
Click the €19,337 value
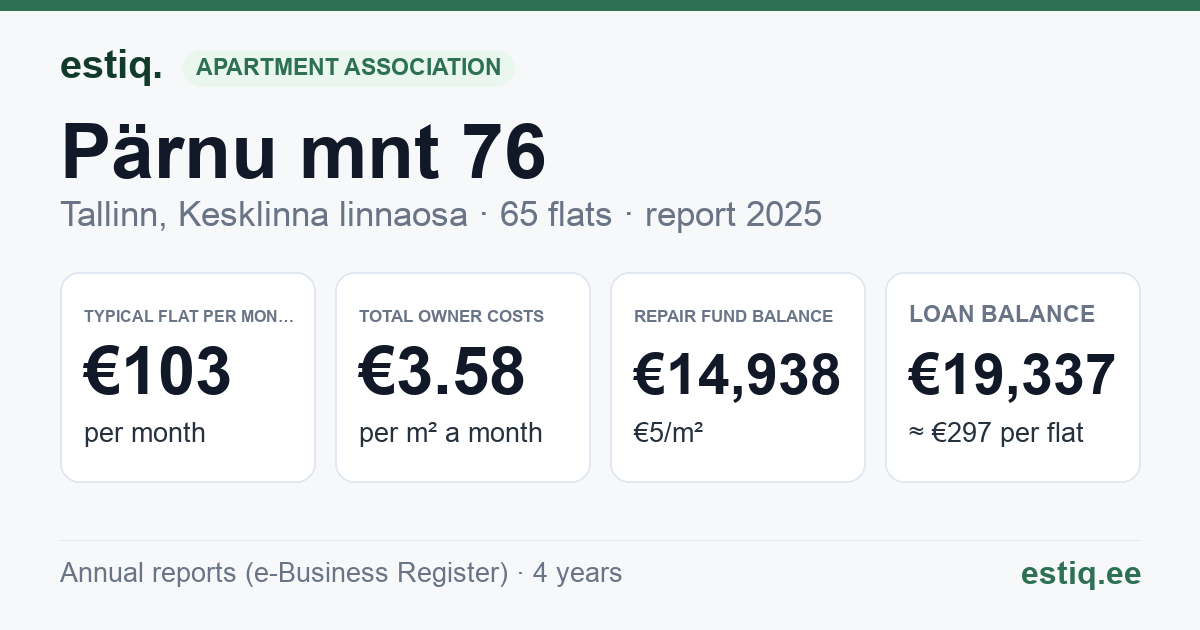[1012, 375]
